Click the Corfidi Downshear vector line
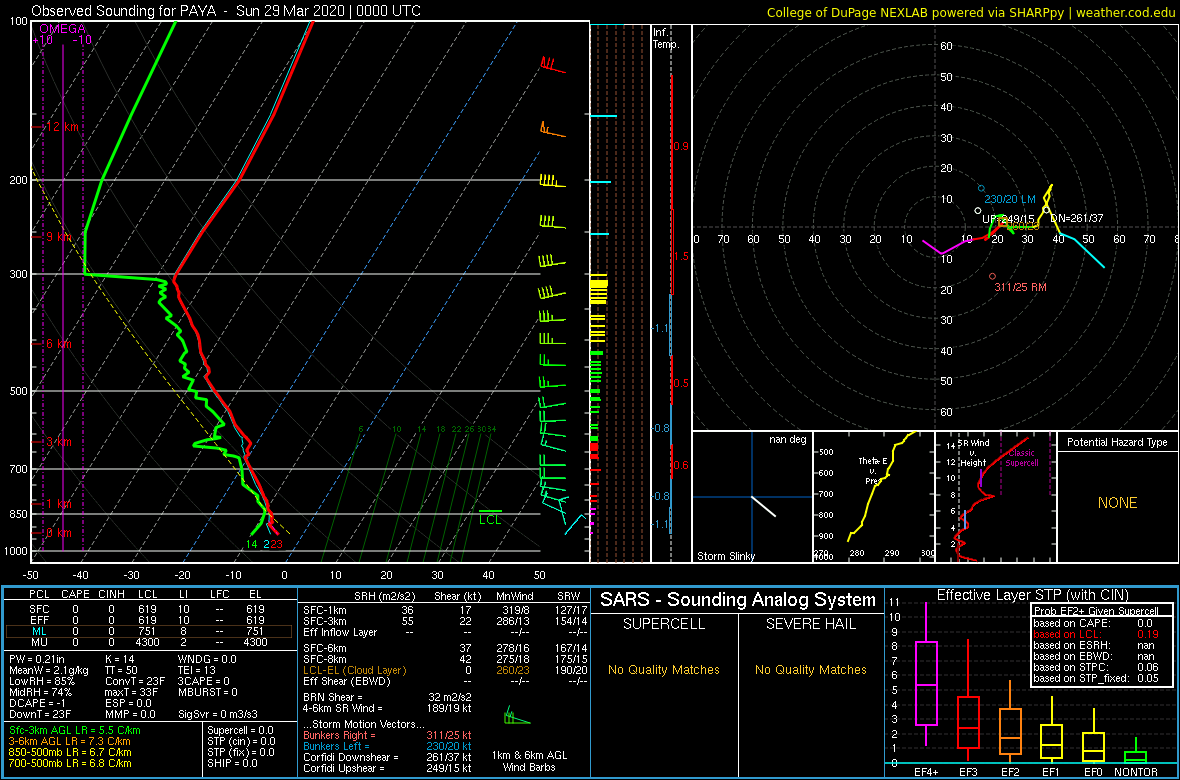Viewport: 1180px width, 780px height. click(x=386, y=757)
